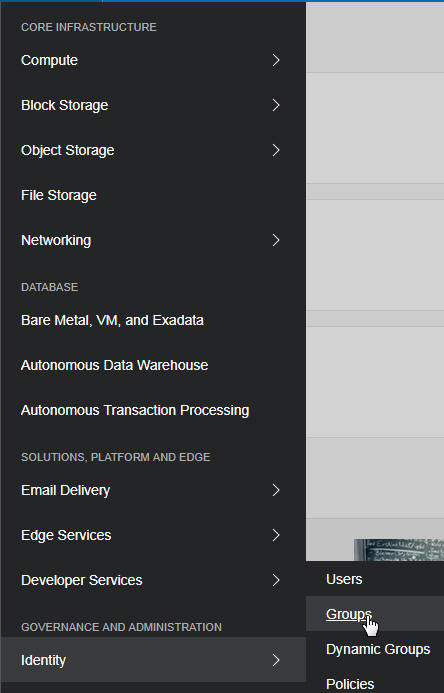The height and width of the screenshot is (693, 444).
Task: Open the Groups submenu link
Action: coord(349,614)
